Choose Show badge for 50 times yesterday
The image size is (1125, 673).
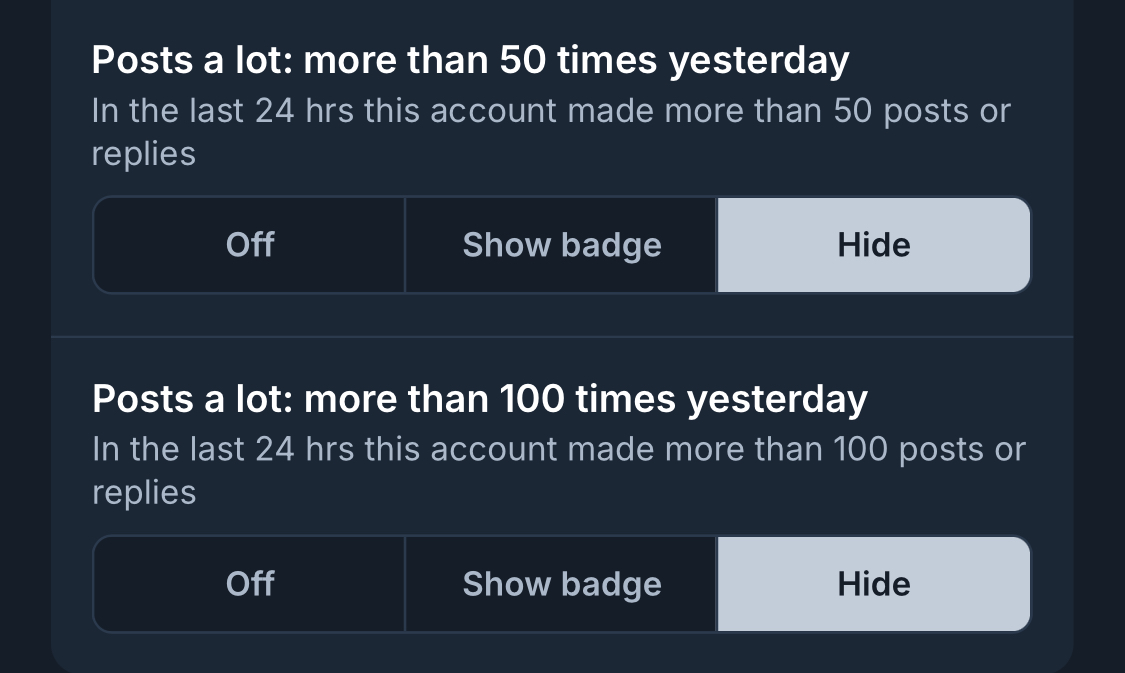[x=561, y=245]
